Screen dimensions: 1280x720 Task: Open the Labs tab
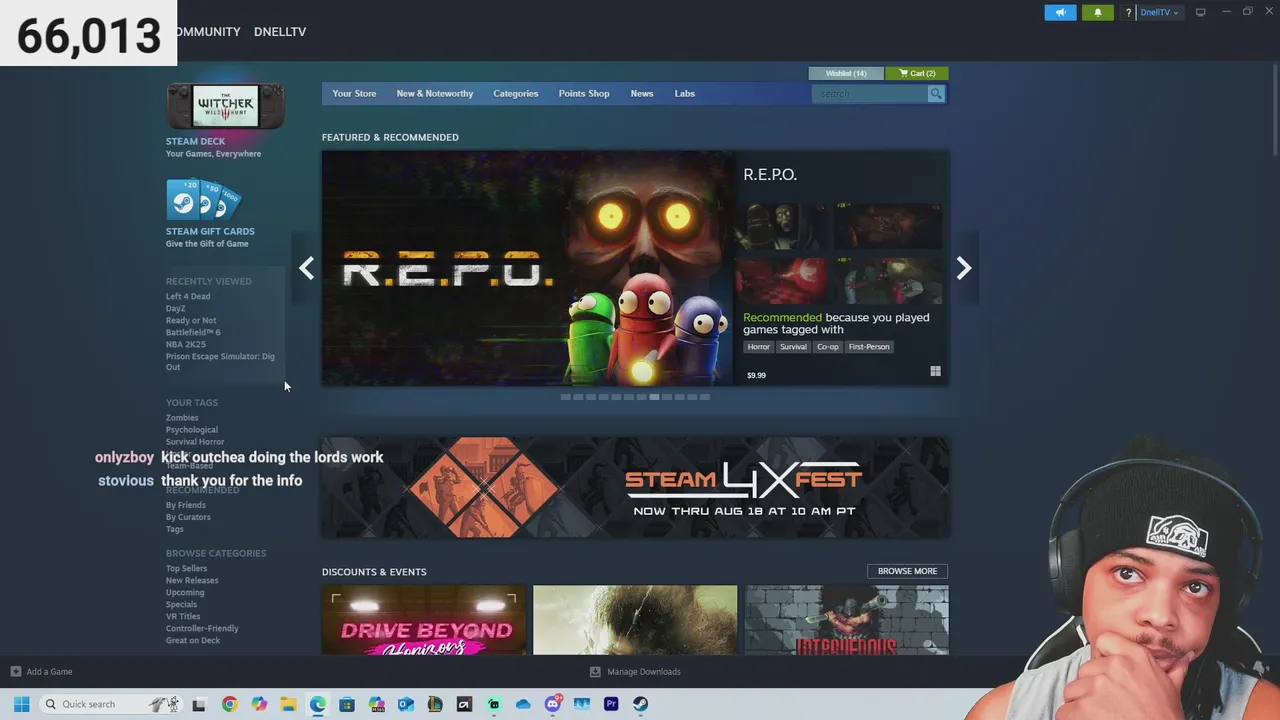click(x=685, y=94)
